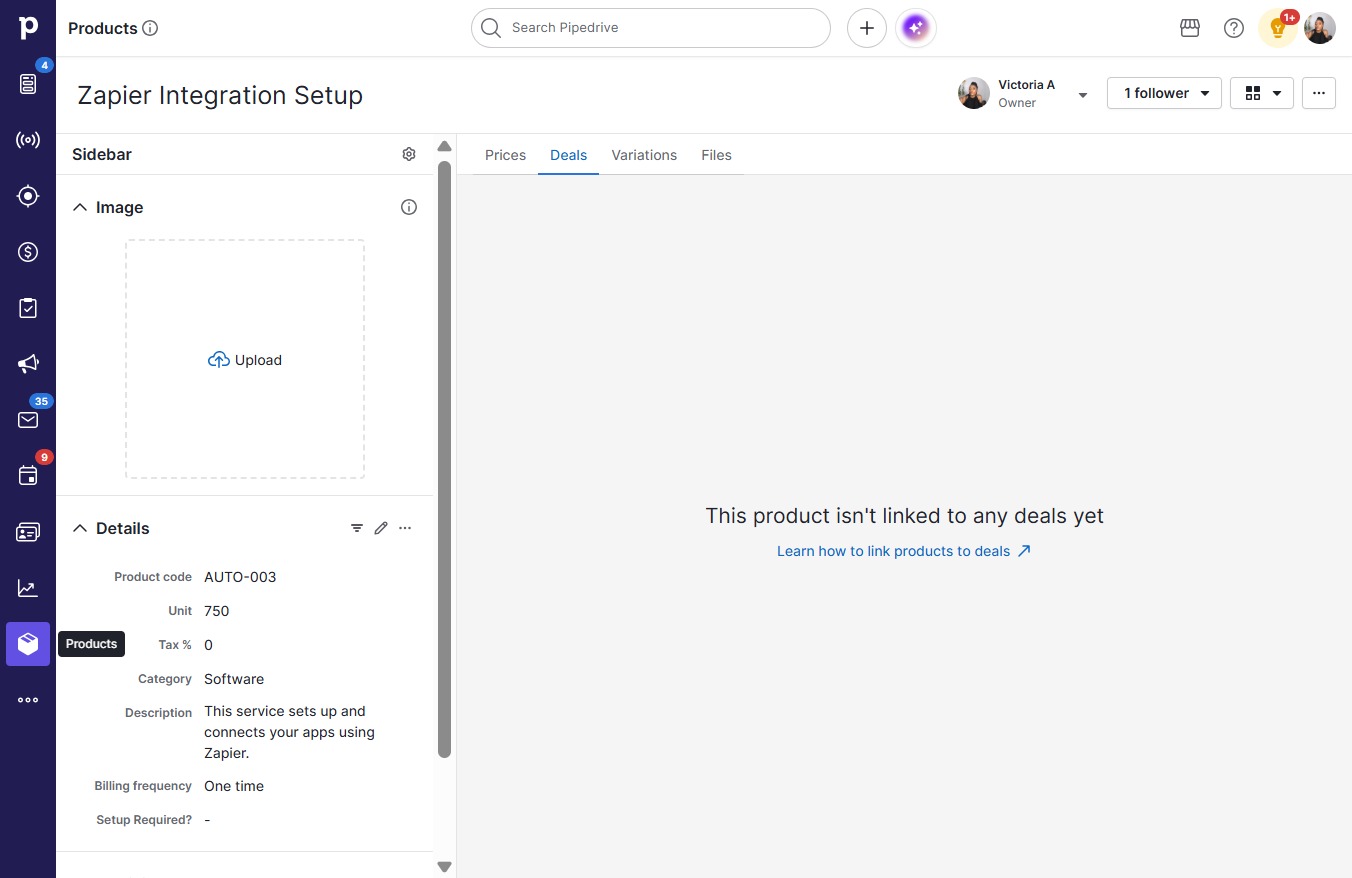
Task: Collapse the Details section
Action: pos(80,528)
